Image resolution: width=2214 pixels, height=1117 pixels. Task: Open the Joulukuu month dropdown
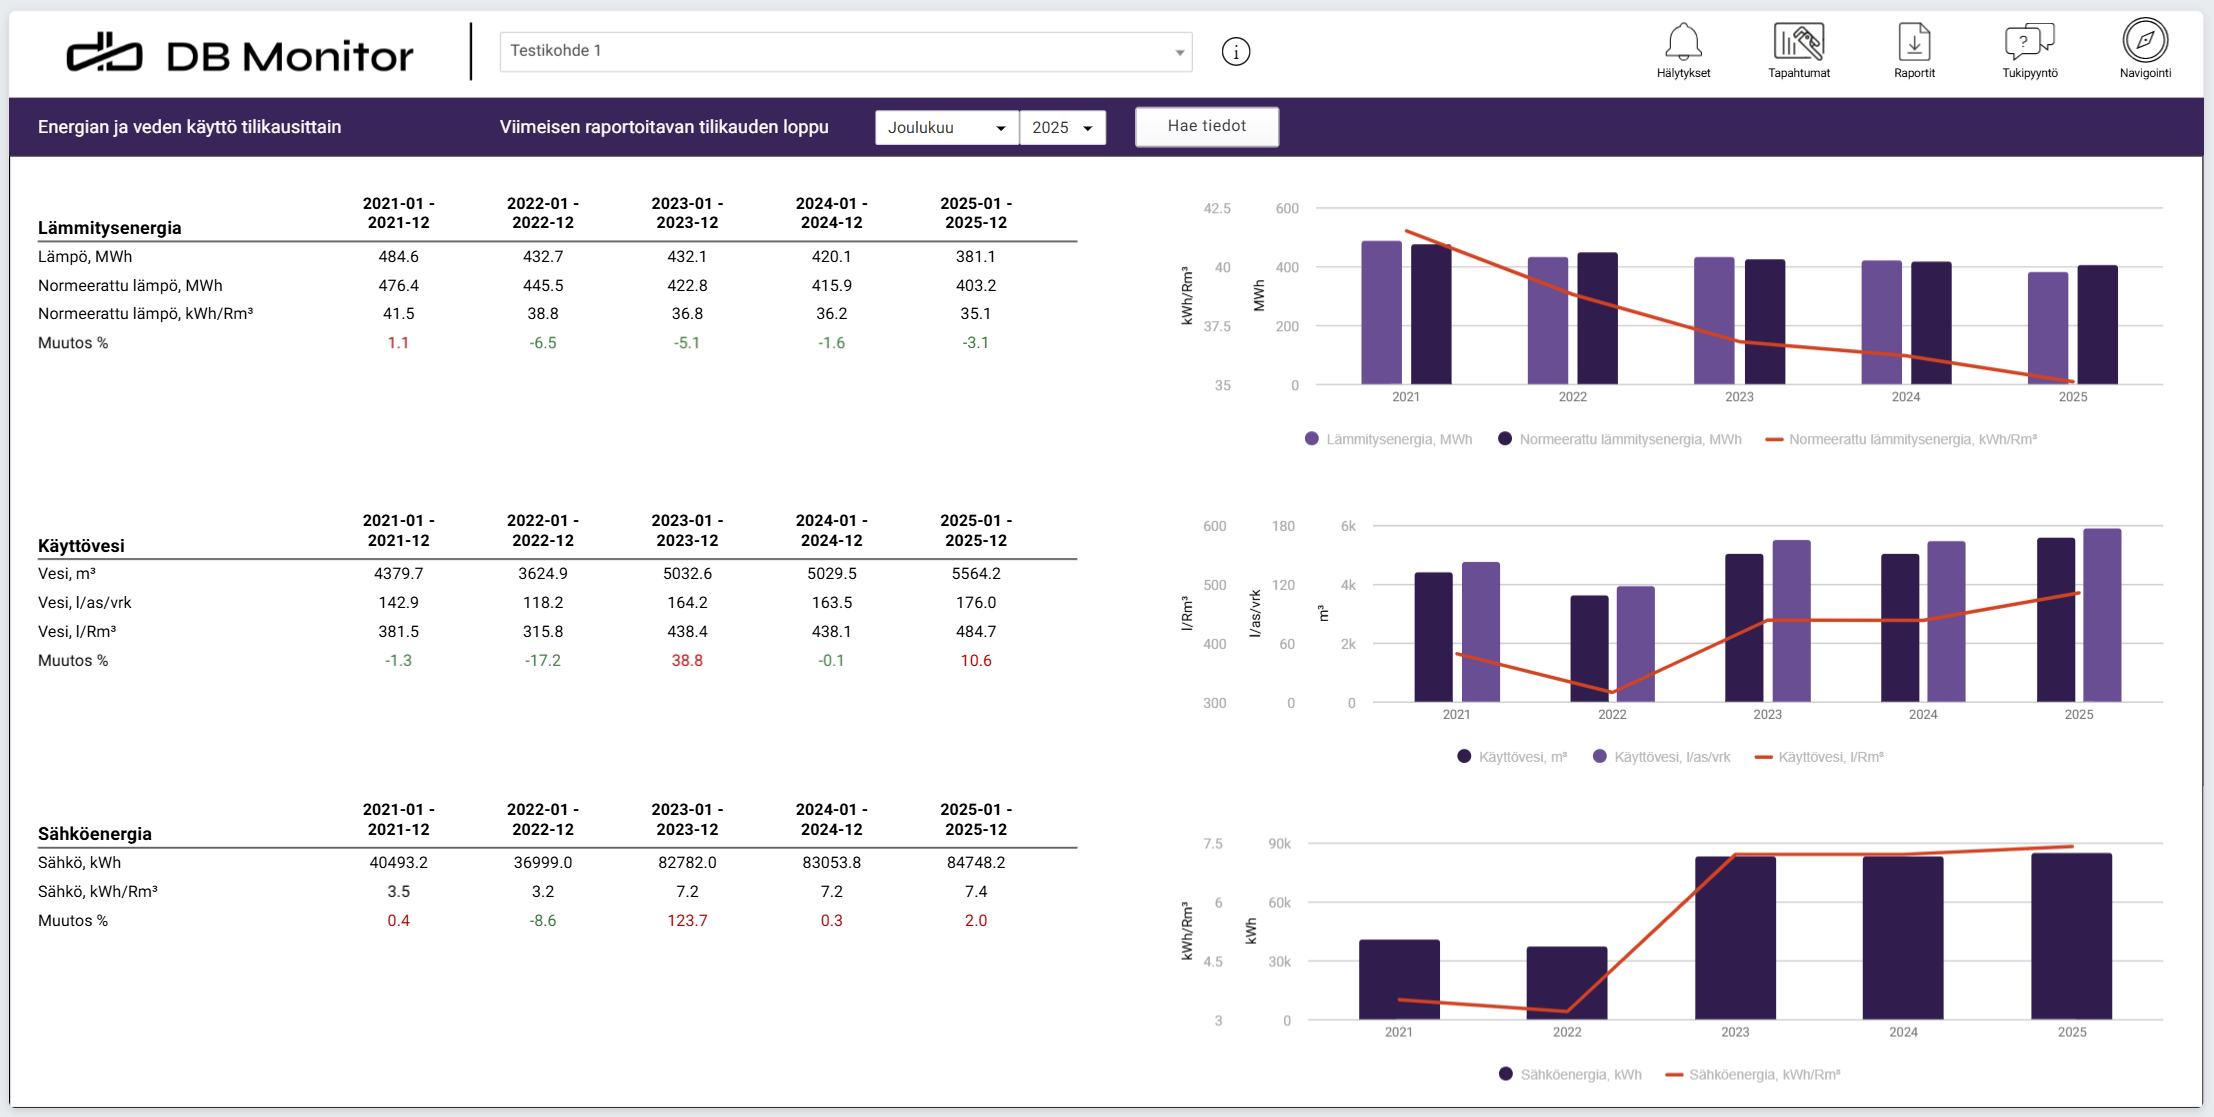tap(946, 128)
